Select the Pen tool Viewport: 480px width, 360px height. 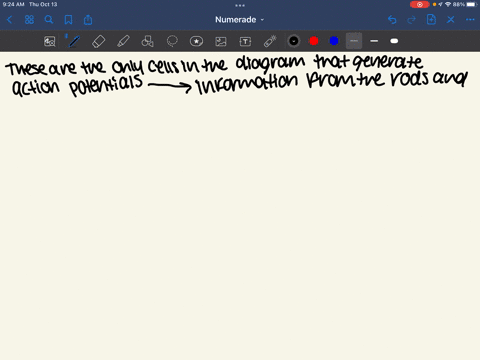point(74,41)
